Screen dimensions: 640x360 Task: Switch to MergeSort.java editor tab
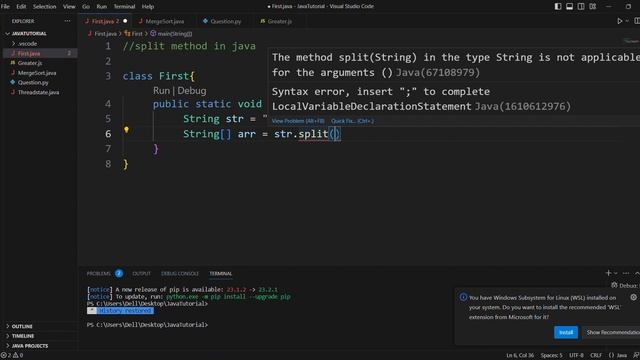(164, 21)
